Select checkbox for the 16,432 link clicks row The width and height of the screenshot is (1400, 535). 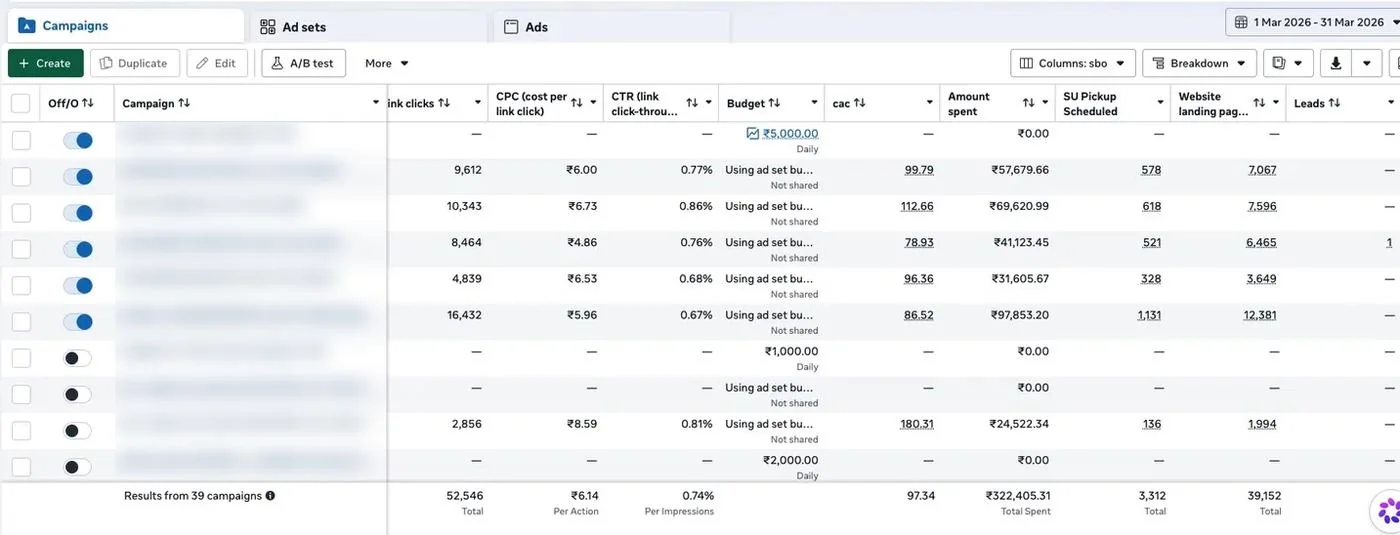pyautogui.click(x=21, y=322)
